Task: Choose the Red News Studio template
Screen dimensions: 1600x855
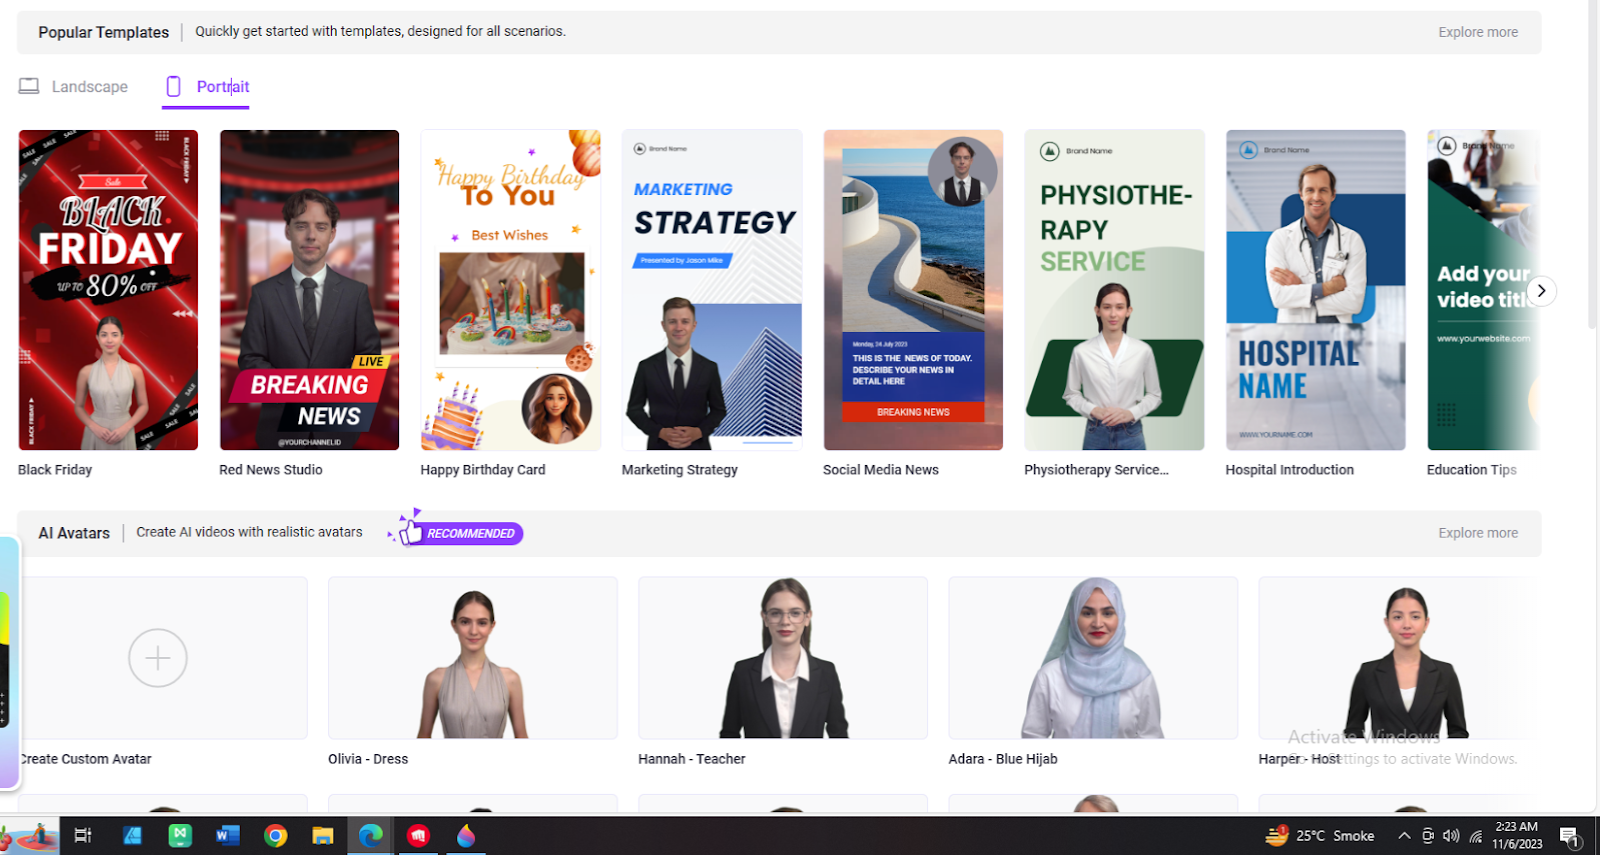Action: click(x=309, y=290)
